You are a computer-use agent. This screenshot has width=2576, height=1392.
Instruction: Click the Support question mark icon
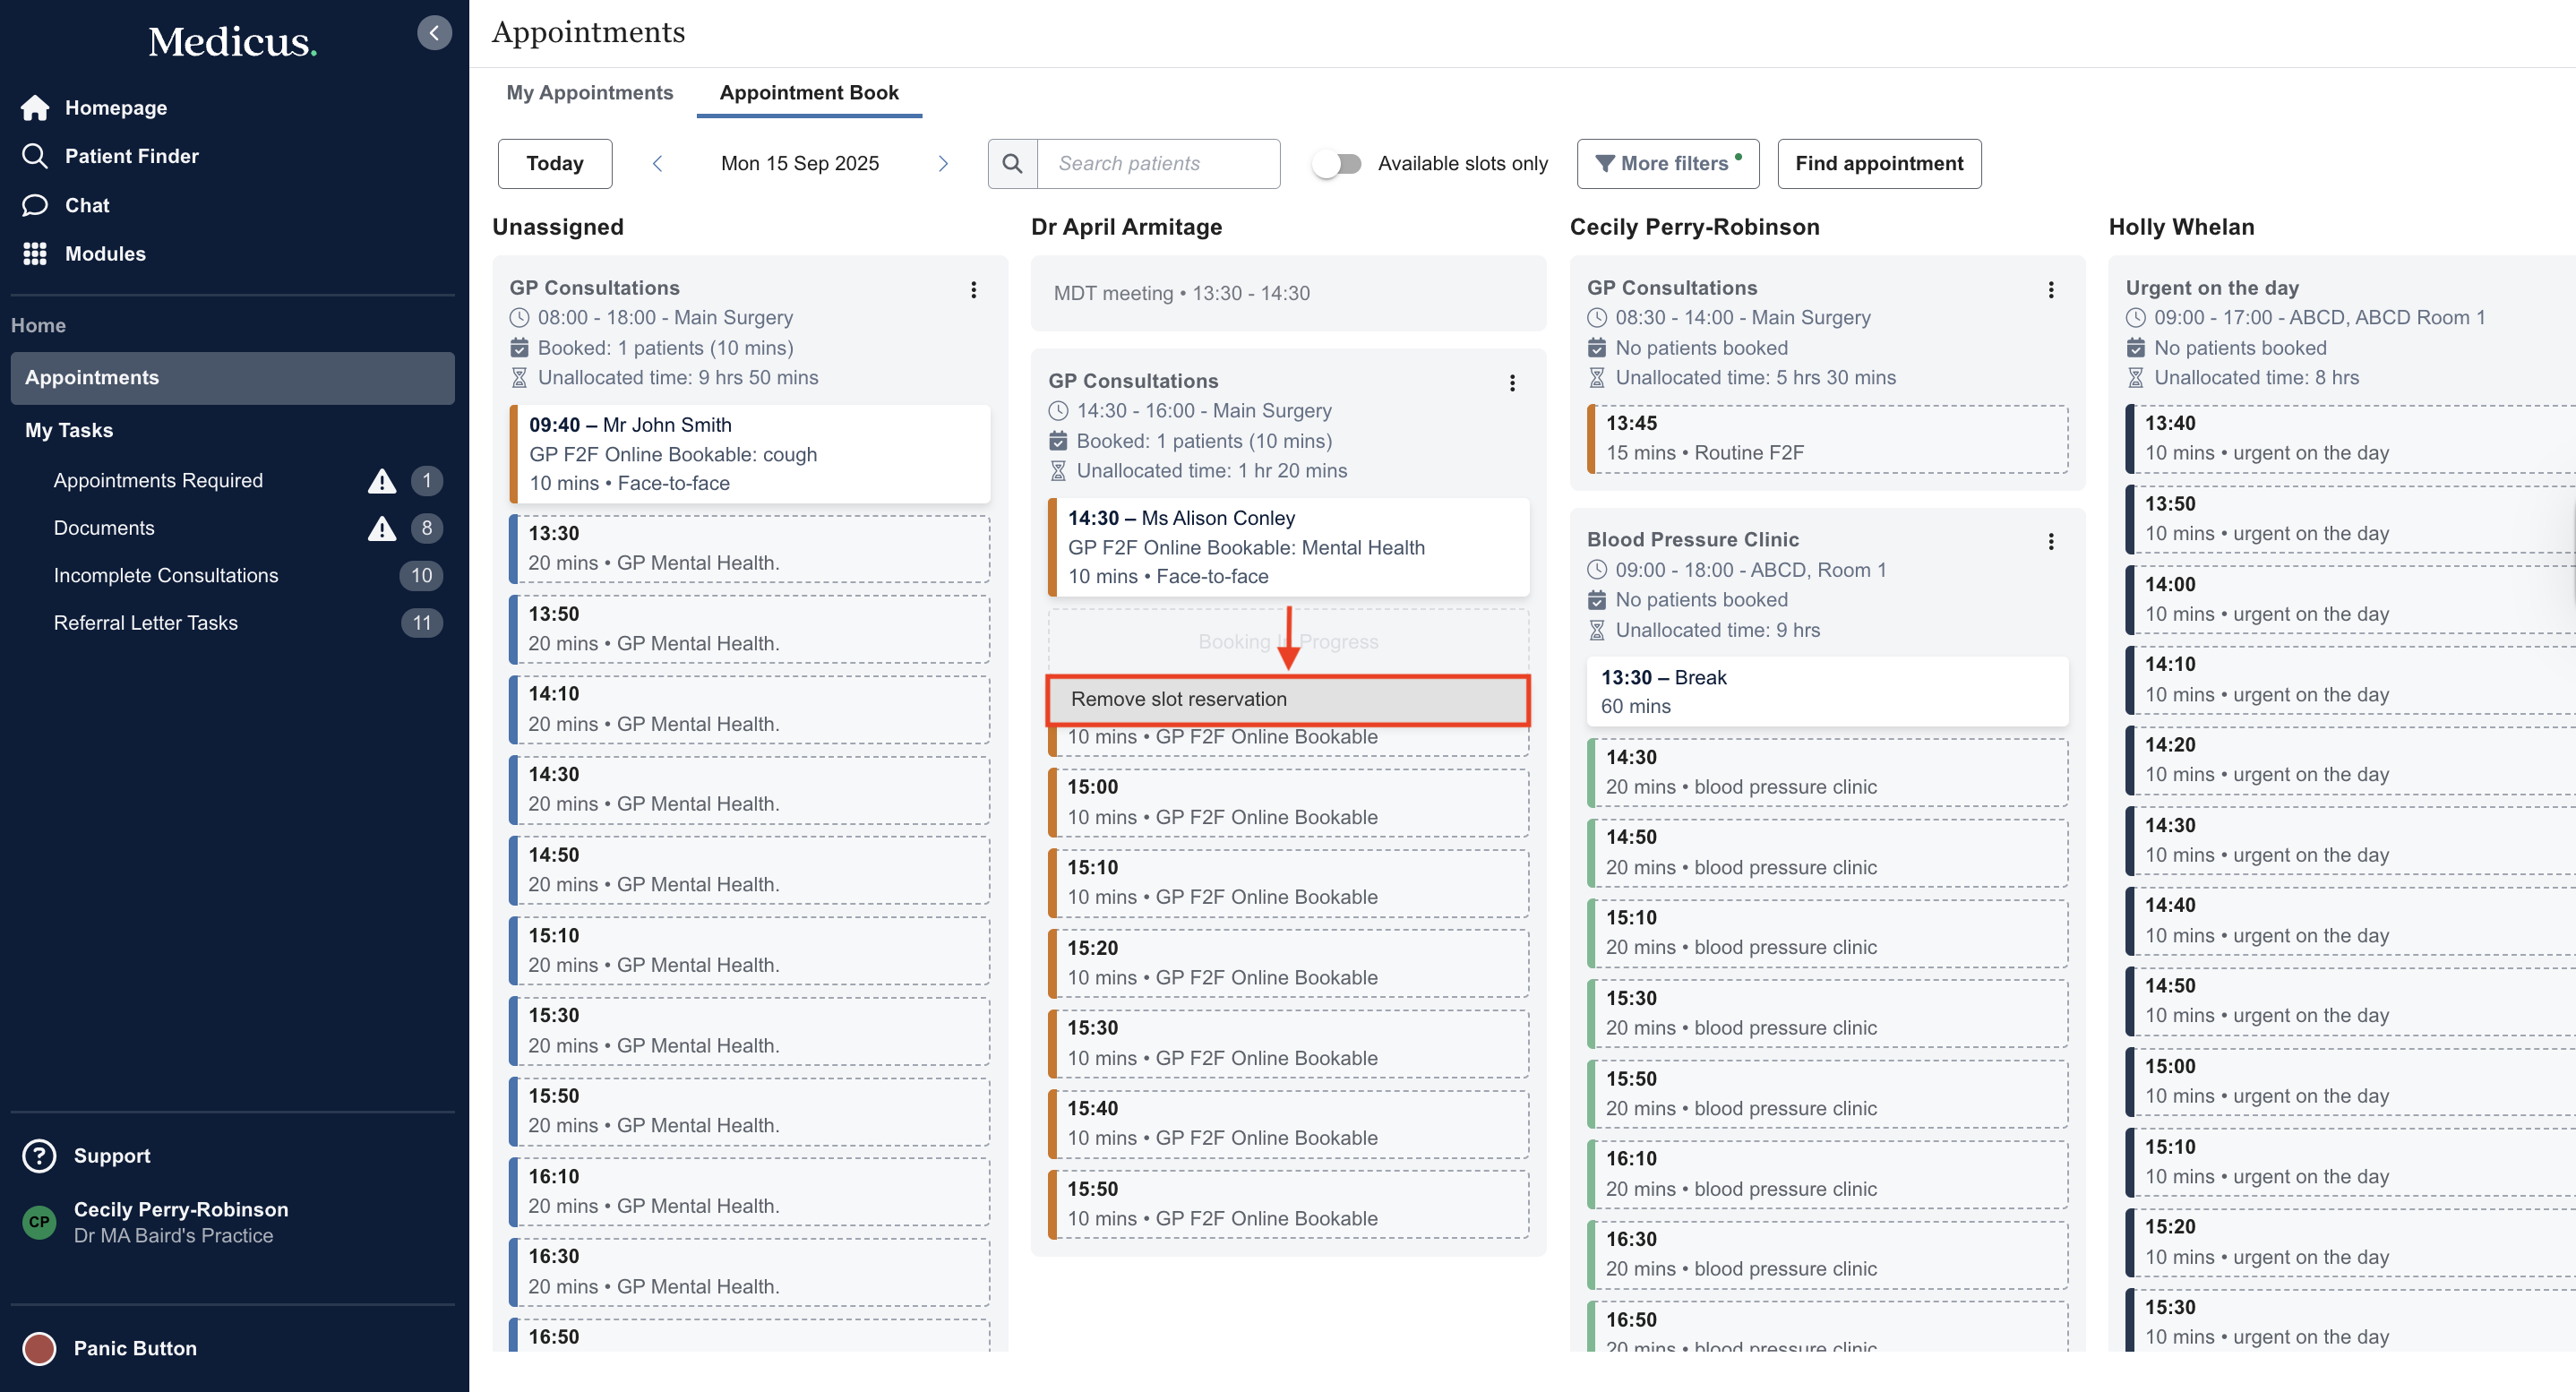[x=39, y=1155]
